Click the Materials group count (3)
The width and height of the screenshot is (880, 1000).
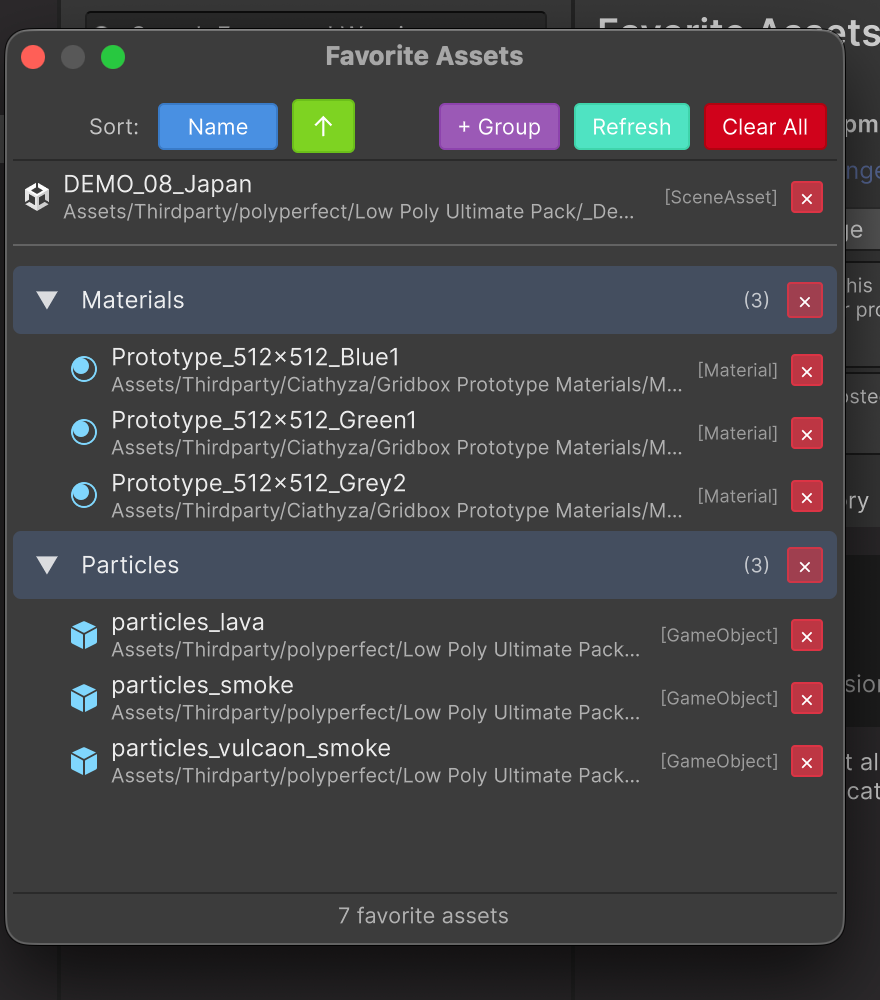(756, 300)
